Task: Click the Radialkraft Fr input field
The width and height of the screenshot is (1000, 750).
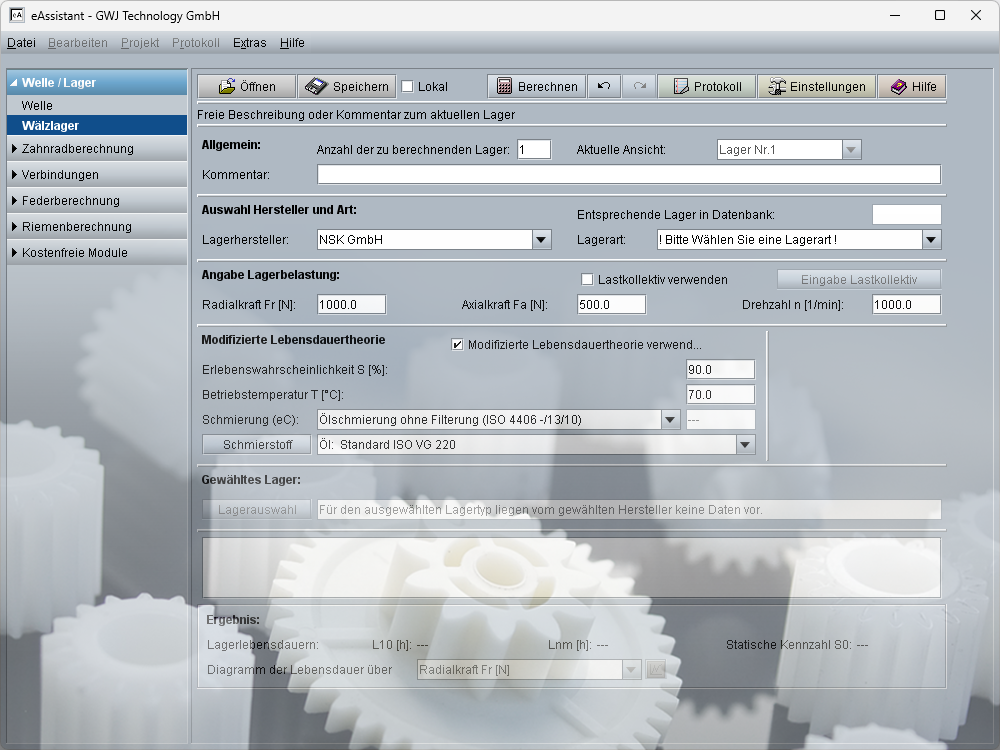Action: 351,305
